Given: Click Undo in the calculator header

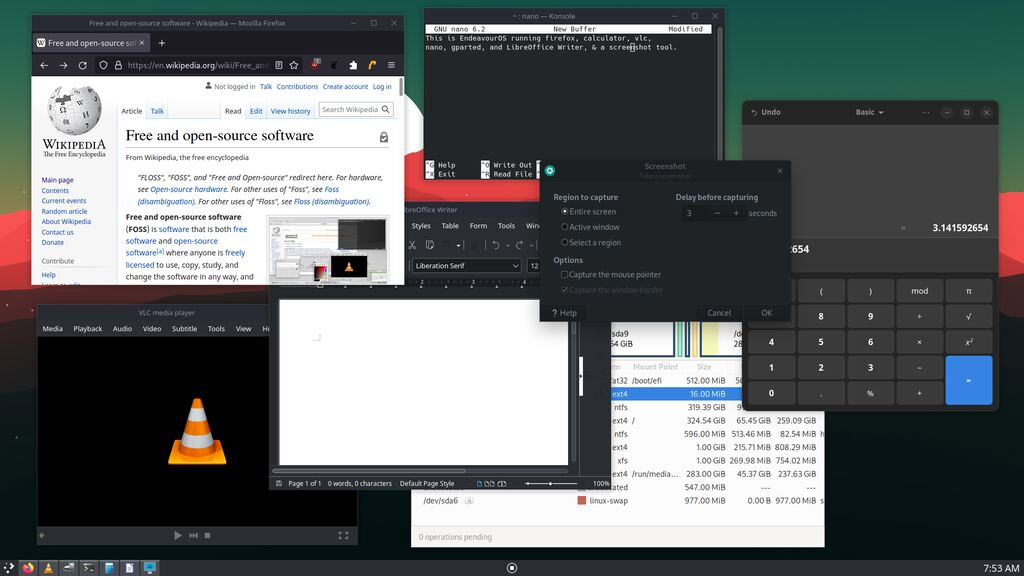Looking at the screenshot, I should tap(765, 112).
